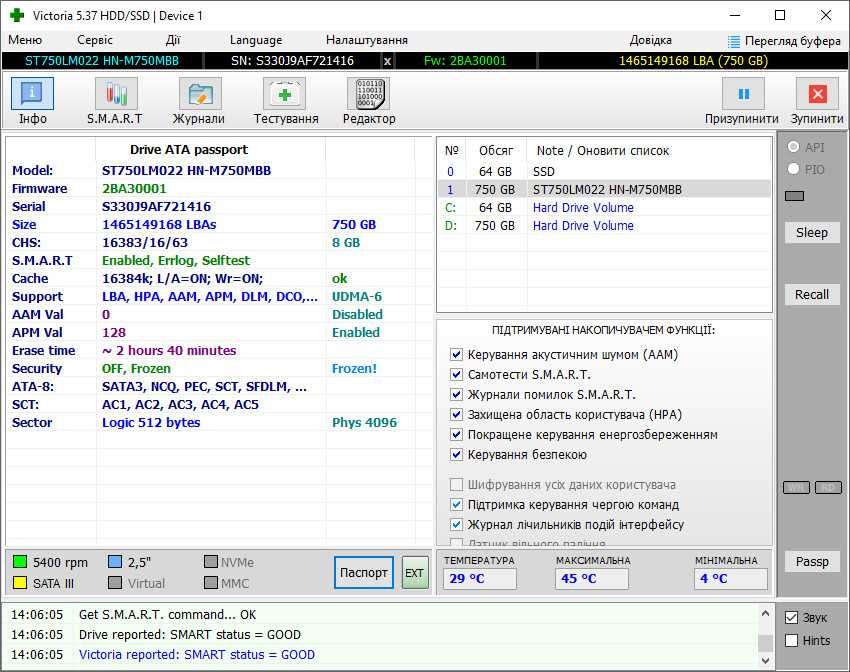Toggle Журнал лічильників подій інтерфейсу checkbox
The width and height of the screenshot is (850, 672).
pyautogui.click(x=456, y=525)
